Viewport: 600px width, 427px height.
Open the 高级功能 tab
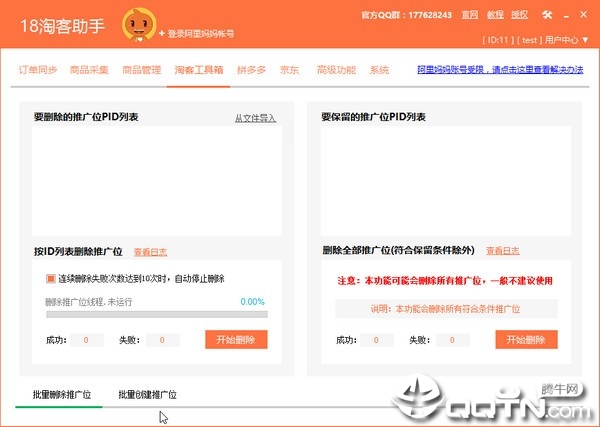[336, 70]
